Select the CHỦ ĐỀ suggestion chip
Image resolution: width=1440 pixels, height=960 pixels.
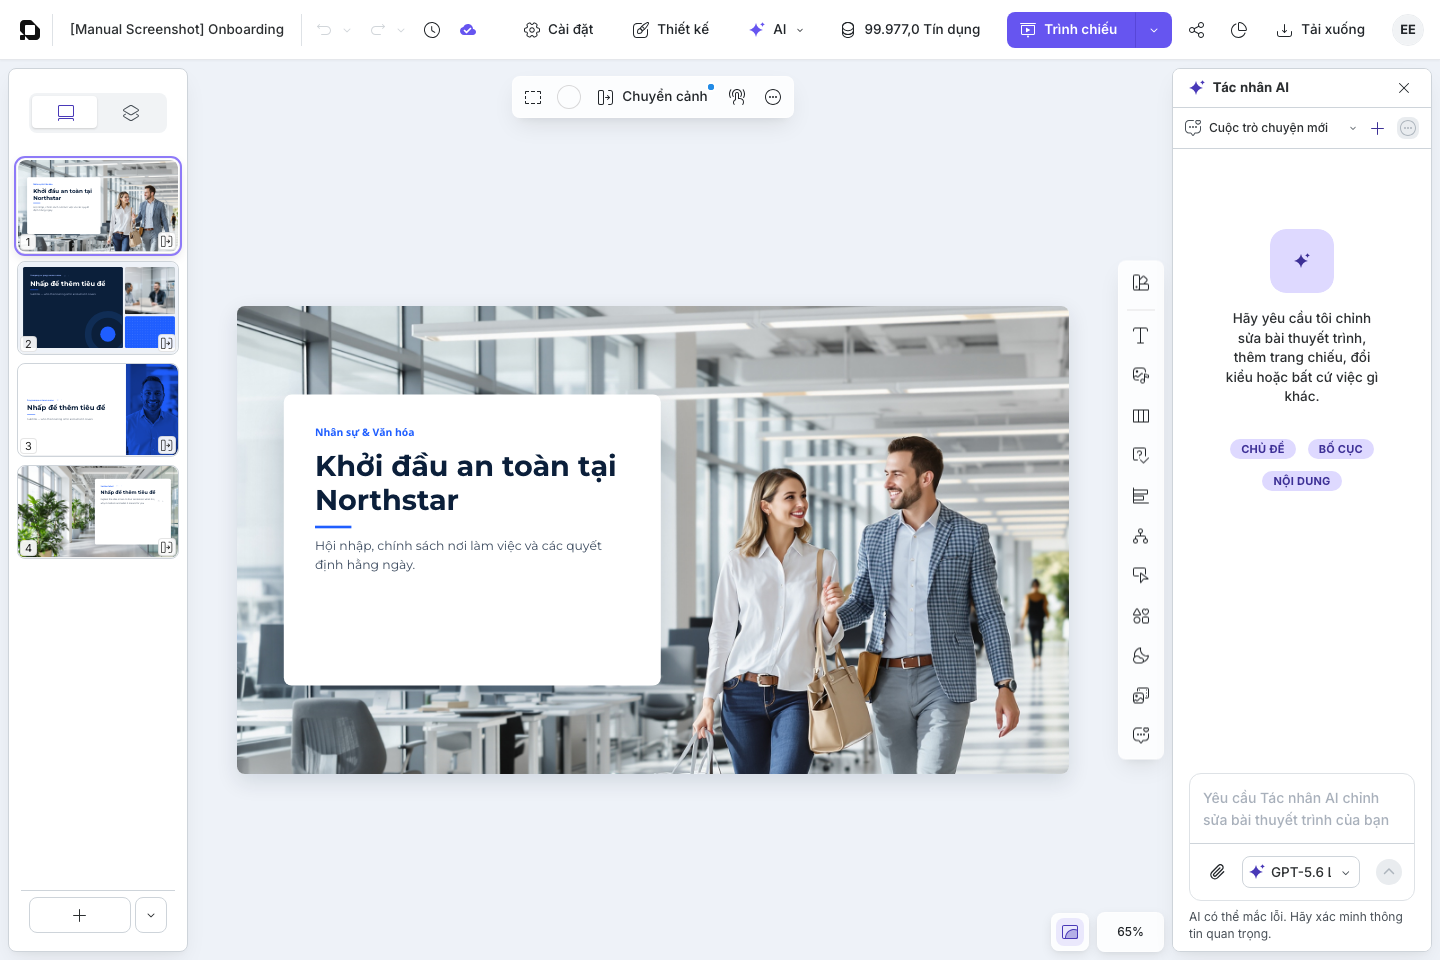[x=1263, y=449]
